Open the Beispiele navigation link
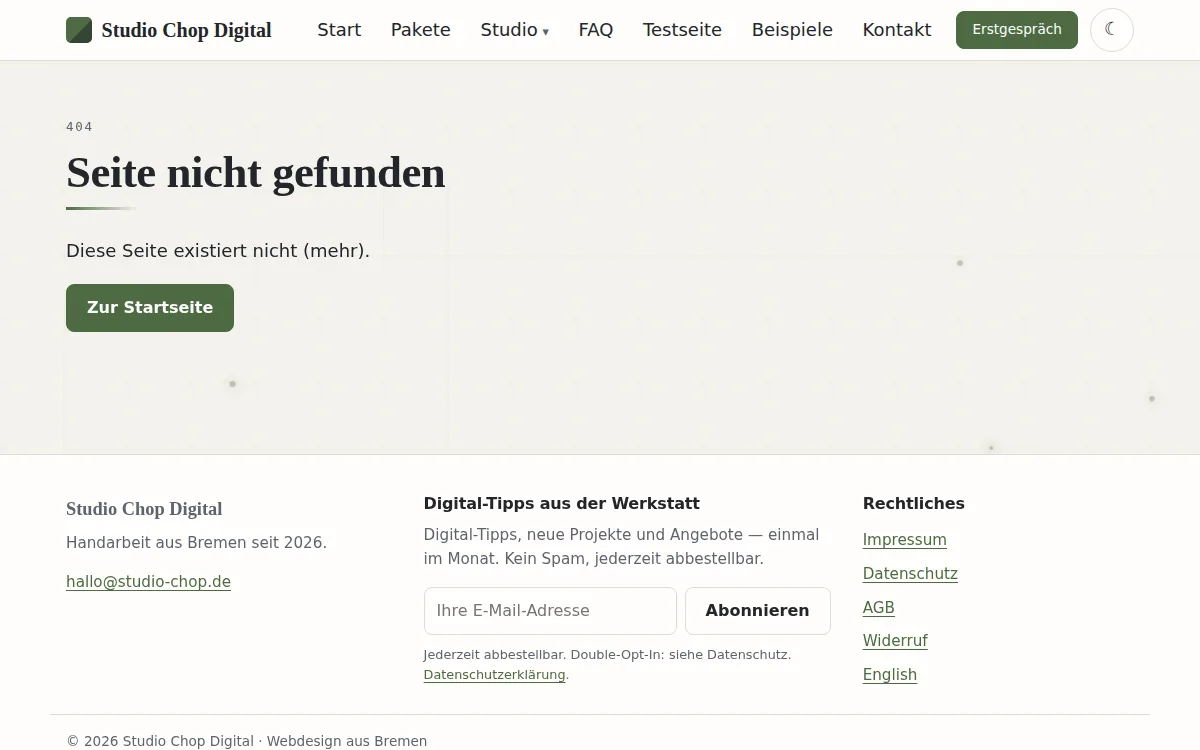Viewport: 1200px width, 750px height. pos(792,30)
